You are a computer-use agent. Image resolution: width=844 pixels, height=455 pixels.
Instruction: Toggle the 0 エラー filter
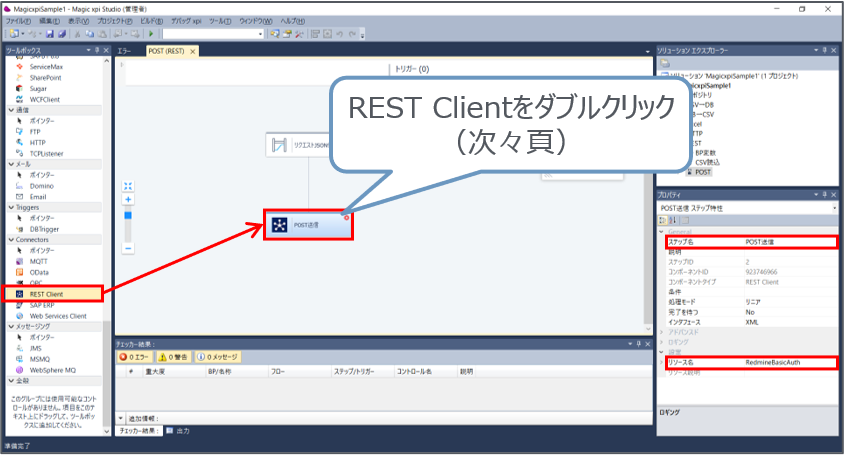click(x=134, y=356)
